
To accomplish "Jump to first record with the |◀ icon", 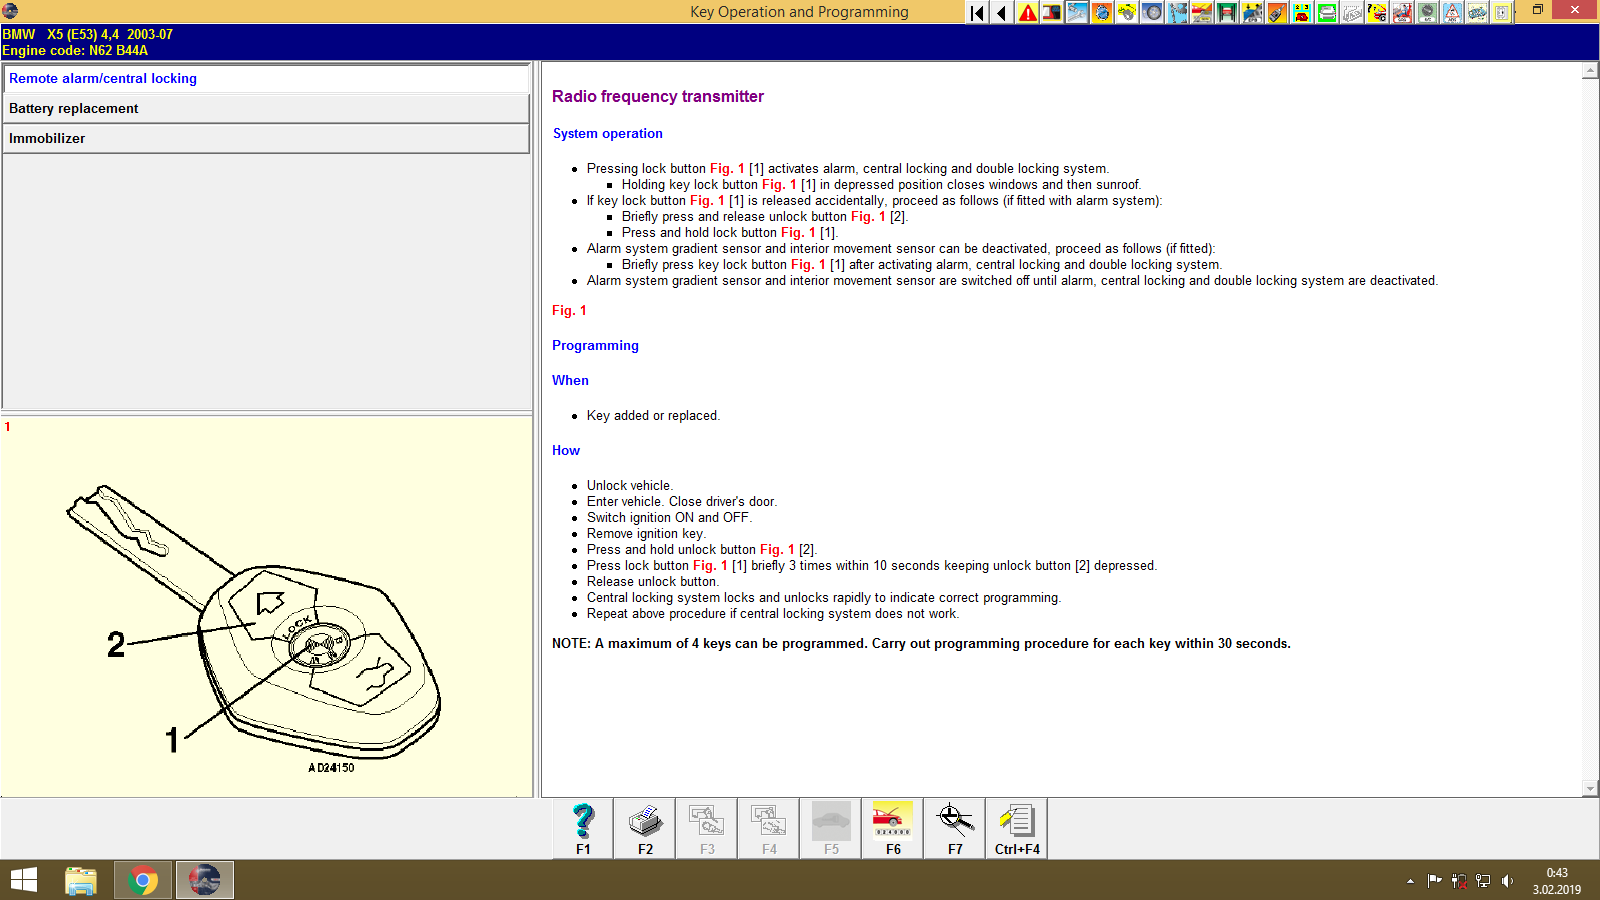I will pos(976,13).
